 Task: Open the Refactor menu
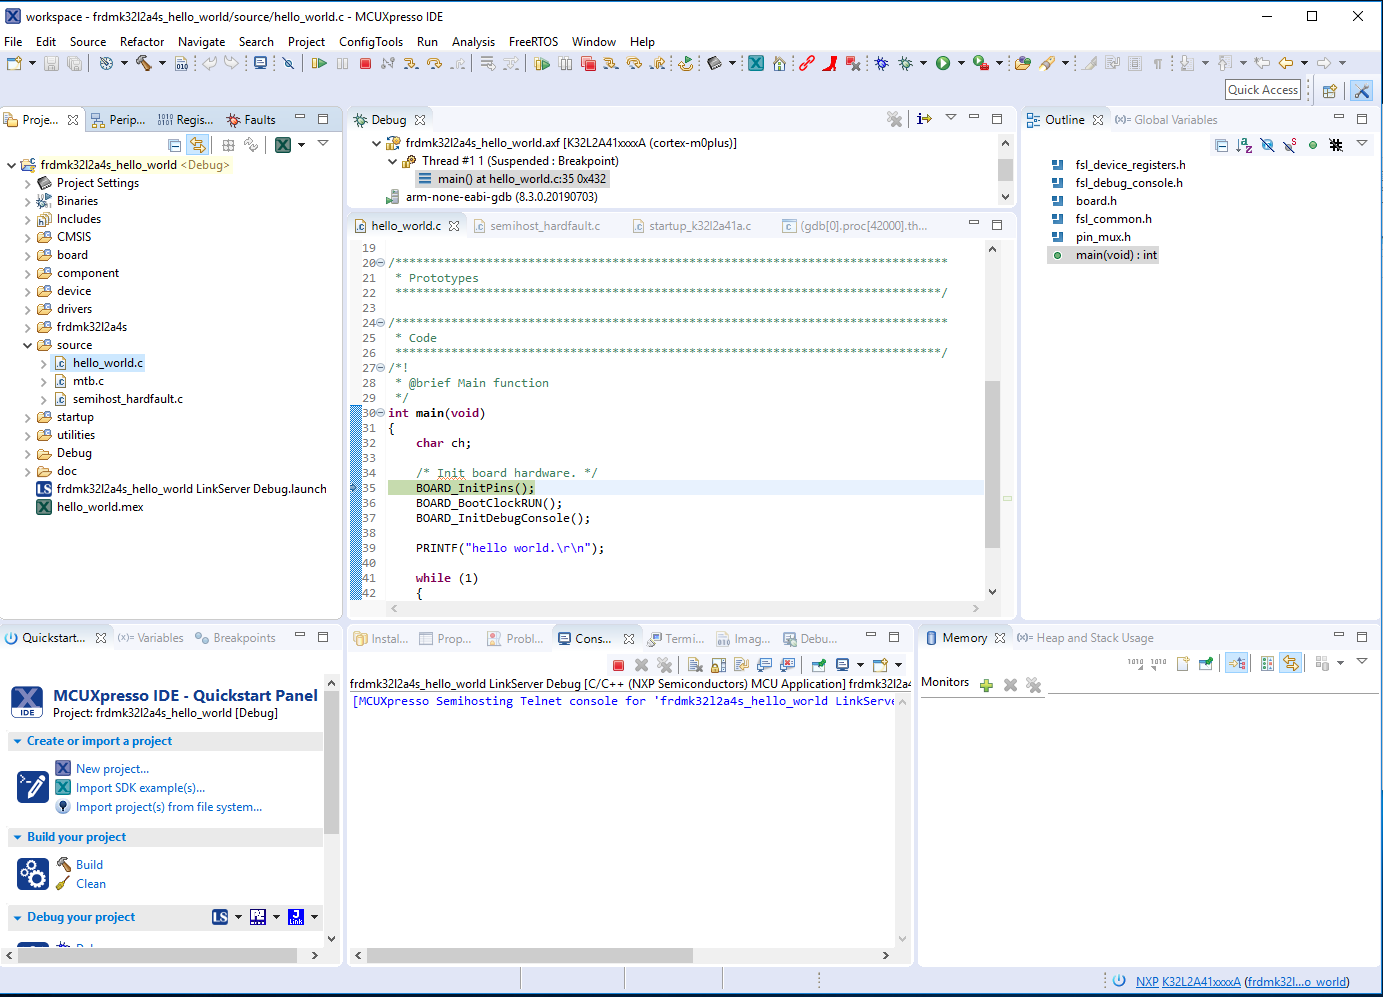point(142,42)
